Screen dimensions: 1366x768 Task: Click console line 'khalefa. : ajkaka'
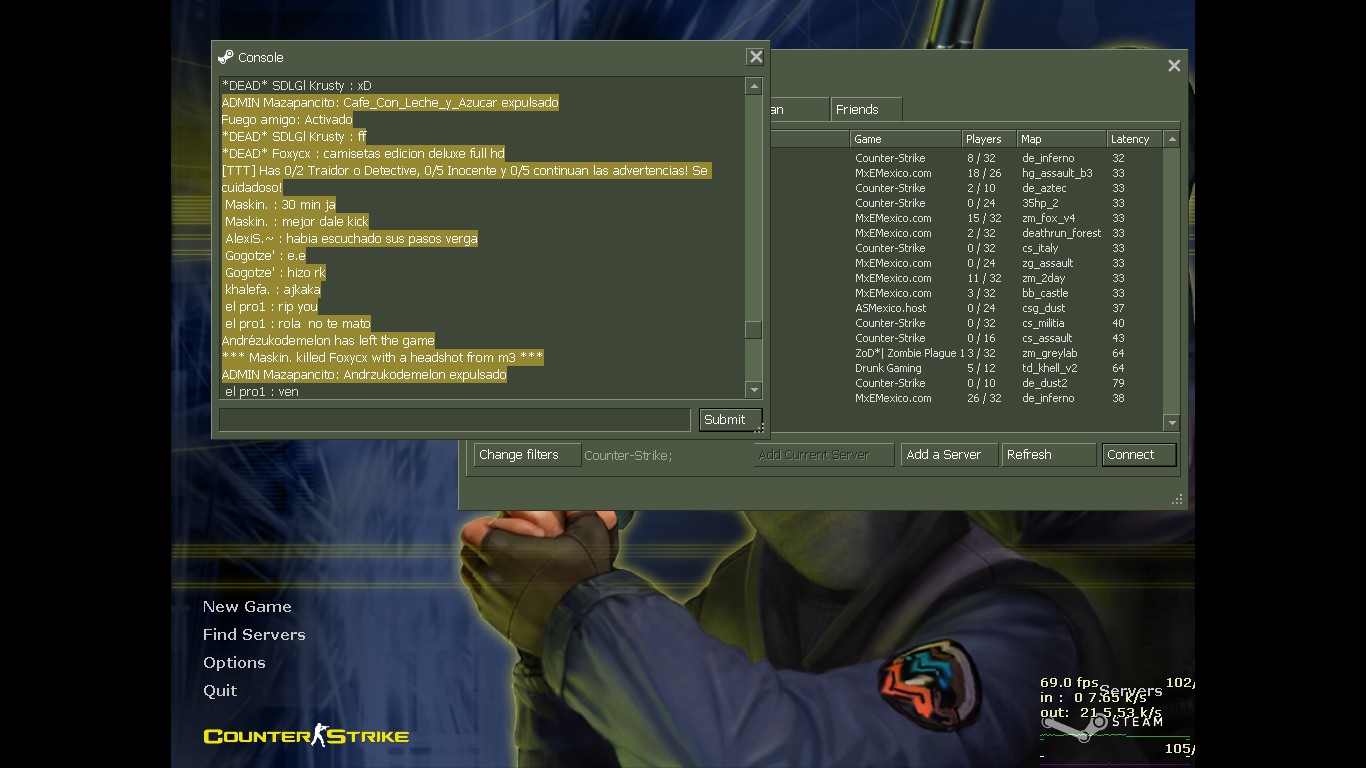click(x=272, y=290)
